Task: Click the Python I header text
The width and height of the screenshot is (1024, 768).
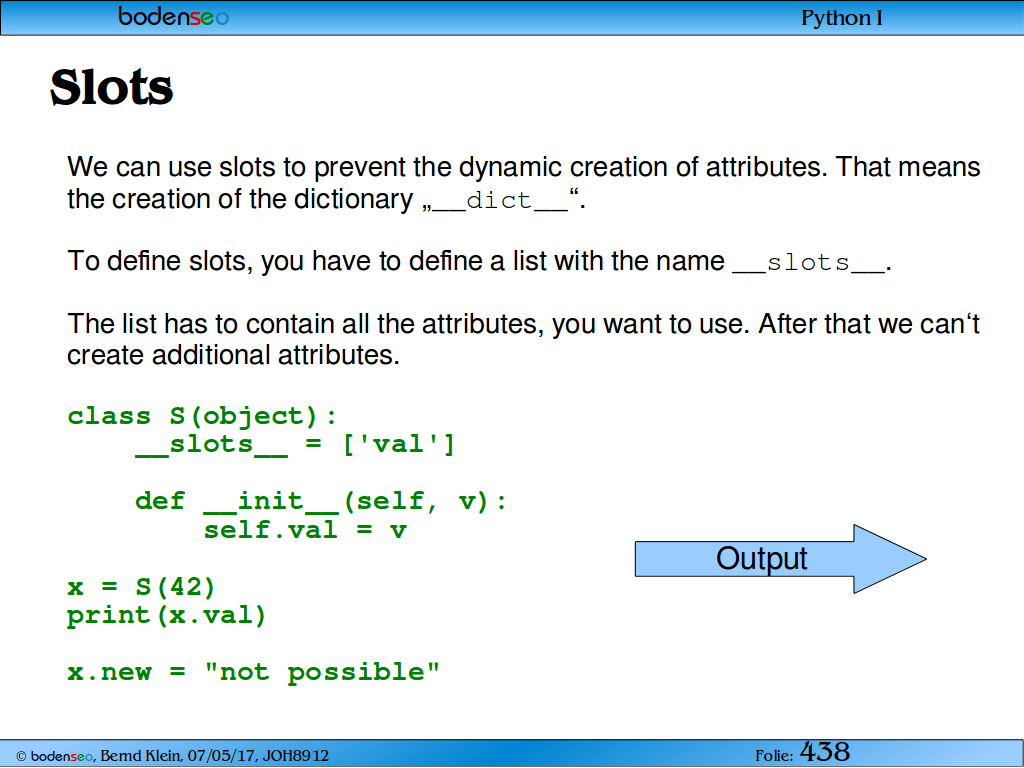Action: 841,18
